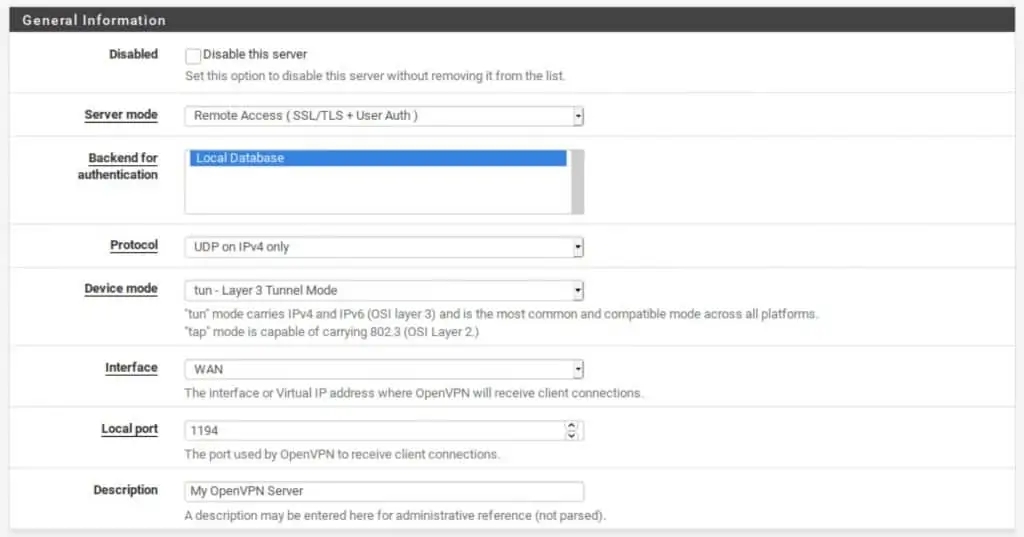
Task: Click the authentication backend list scrollbar
Action: [577, 181]
